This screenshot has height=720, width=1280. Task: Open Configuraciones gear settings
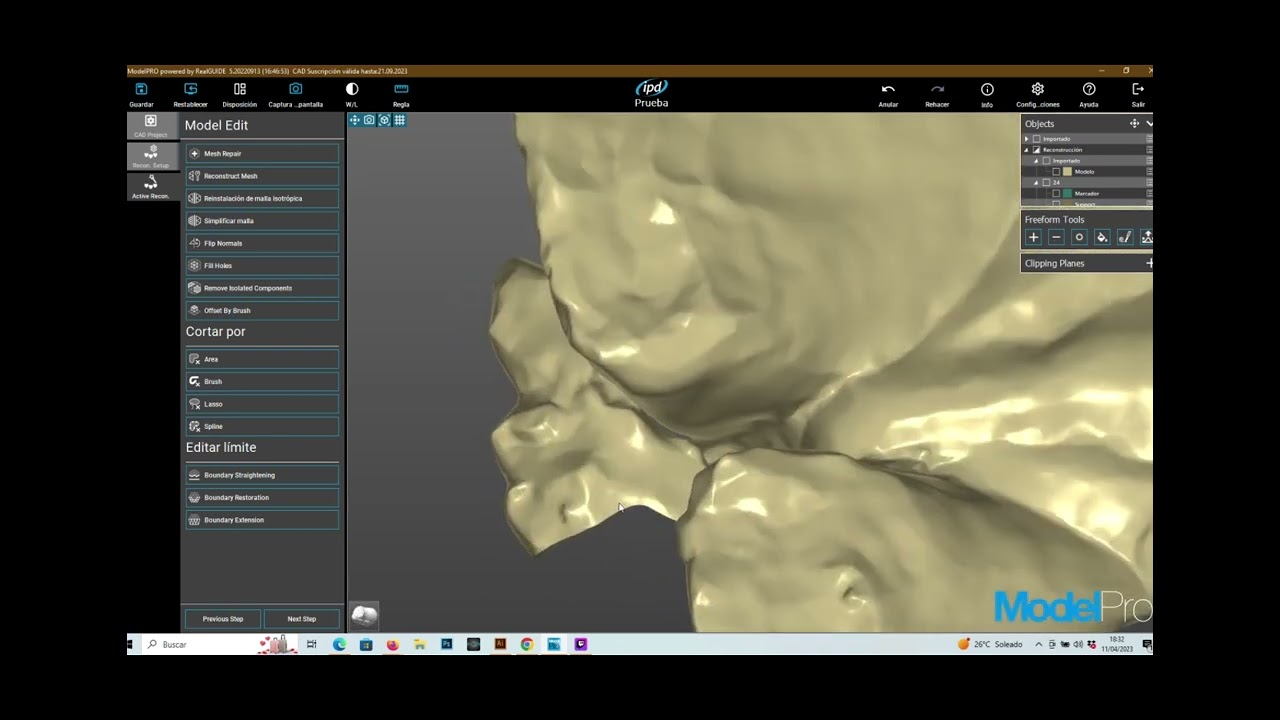(x=1038, y=90)
